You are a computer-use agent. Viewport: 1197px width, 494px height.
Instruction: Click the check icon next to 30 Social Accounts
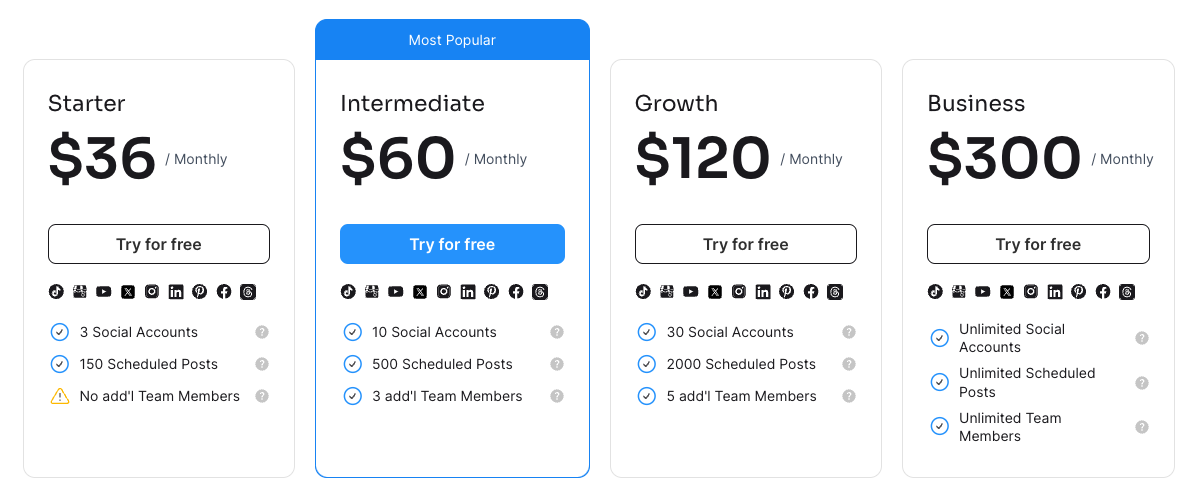point(647,332)
